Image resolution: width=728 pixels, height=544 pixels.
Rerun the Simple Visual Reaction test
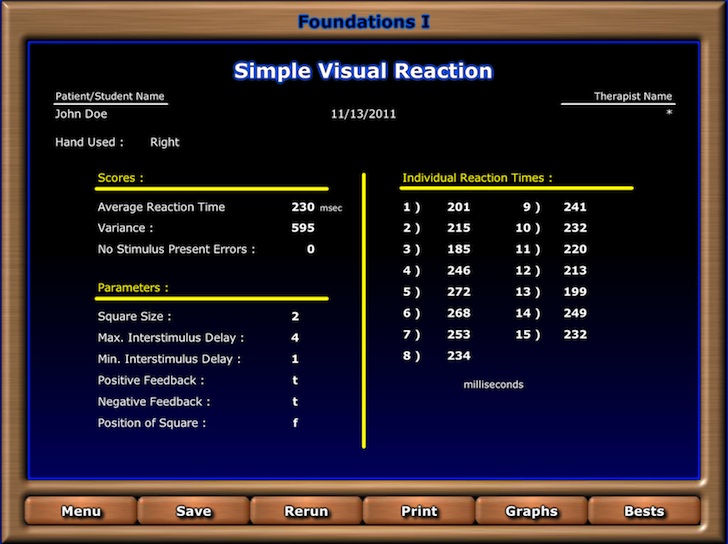coord(306,511)
